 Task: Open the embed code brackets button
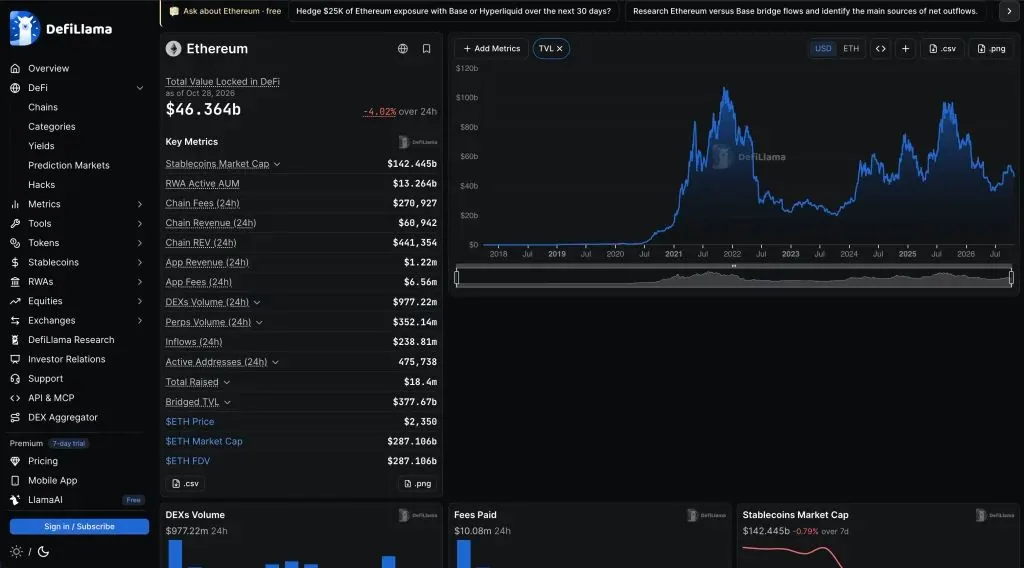[x=880, y=49]
